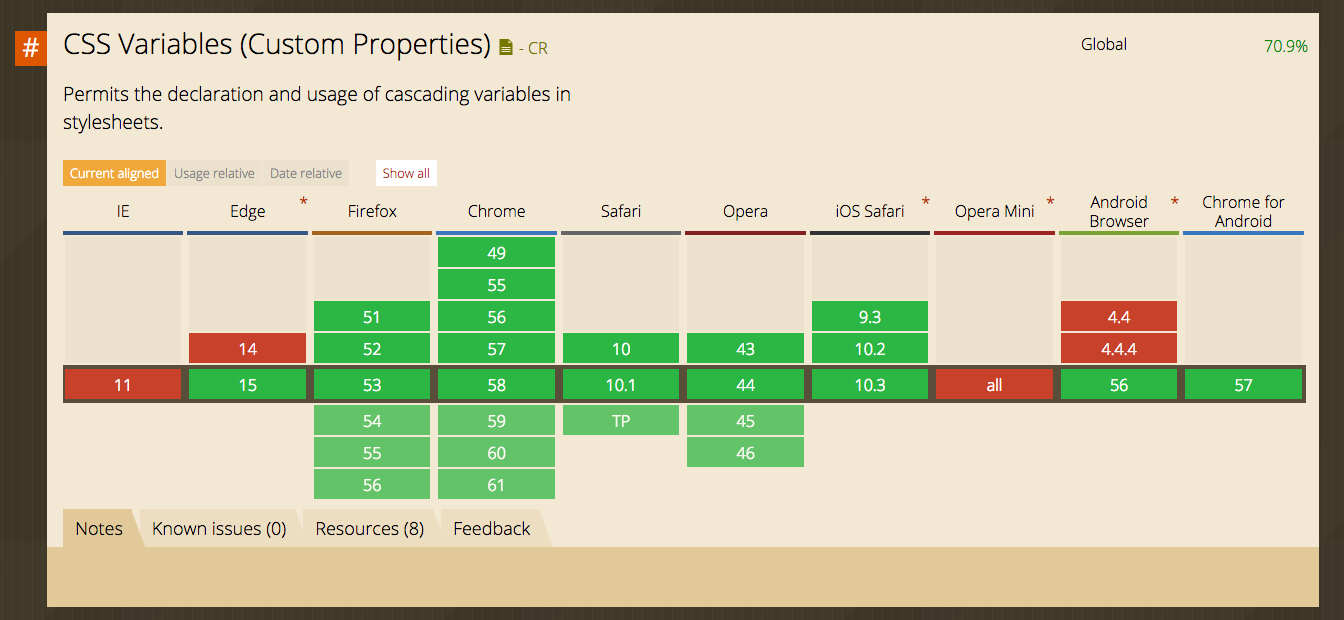The height and width of the screenshot is (620, 1344).
Task: Click the Chrome column header
Action: click(x=496, y=211)
